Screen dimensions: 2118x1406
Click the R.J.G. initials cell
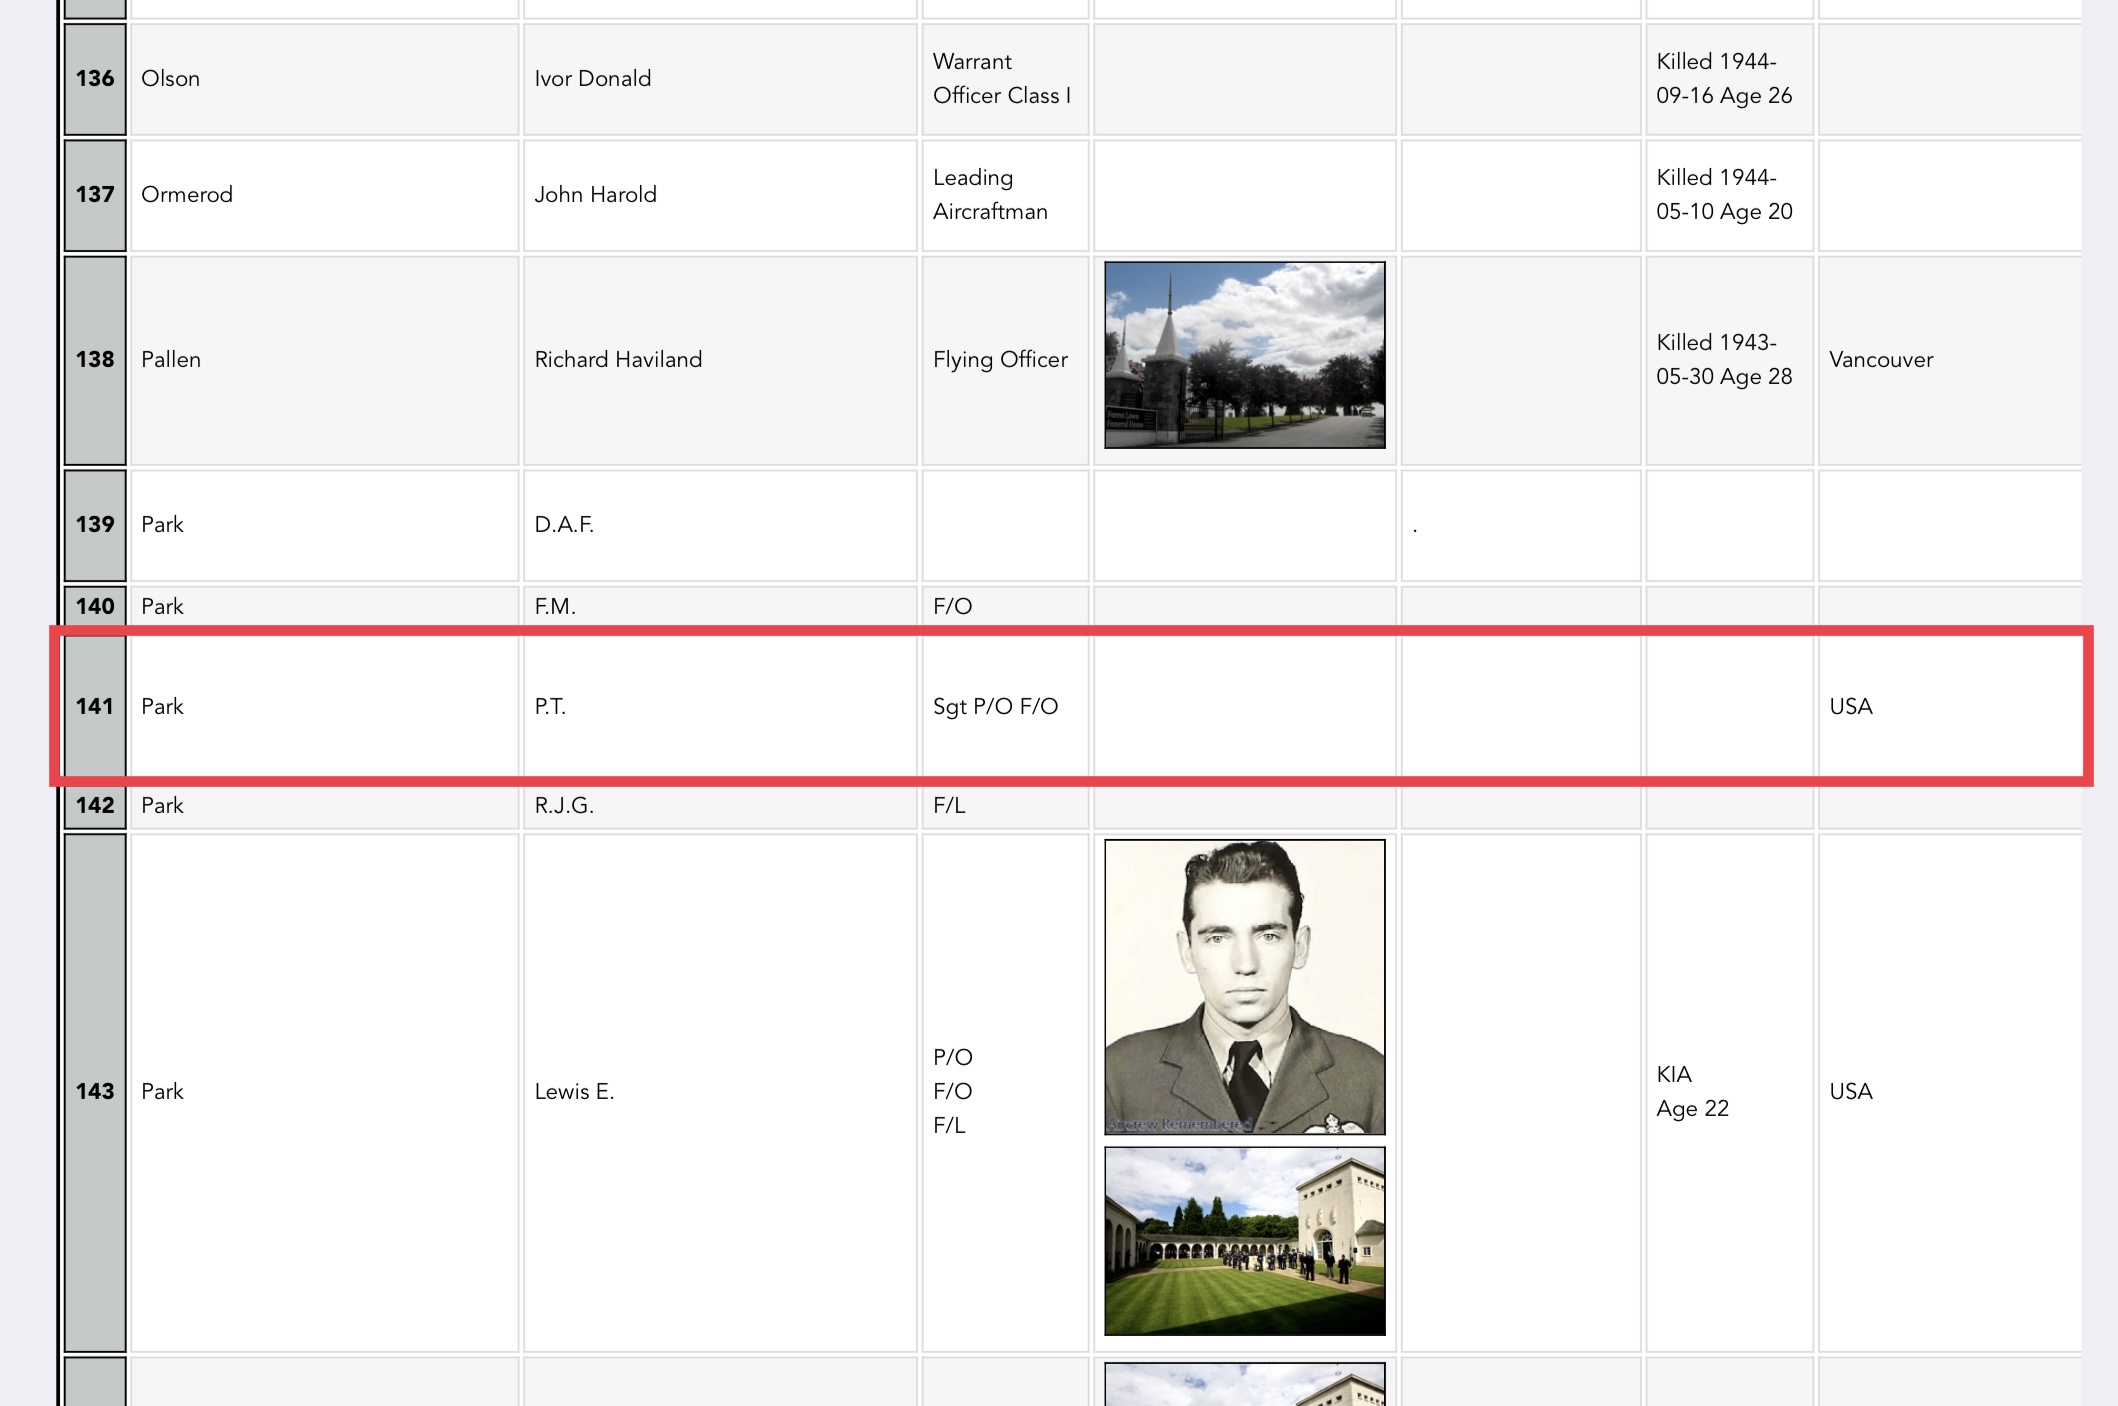(x=719, y=806)
